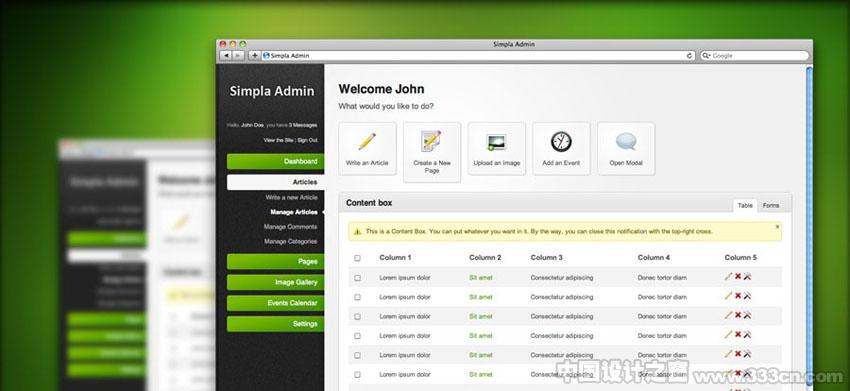Click the Upload an Image shortcut button
Image resolution: width=850 pixels, height=391 pixels.
[x=497, y=149]
